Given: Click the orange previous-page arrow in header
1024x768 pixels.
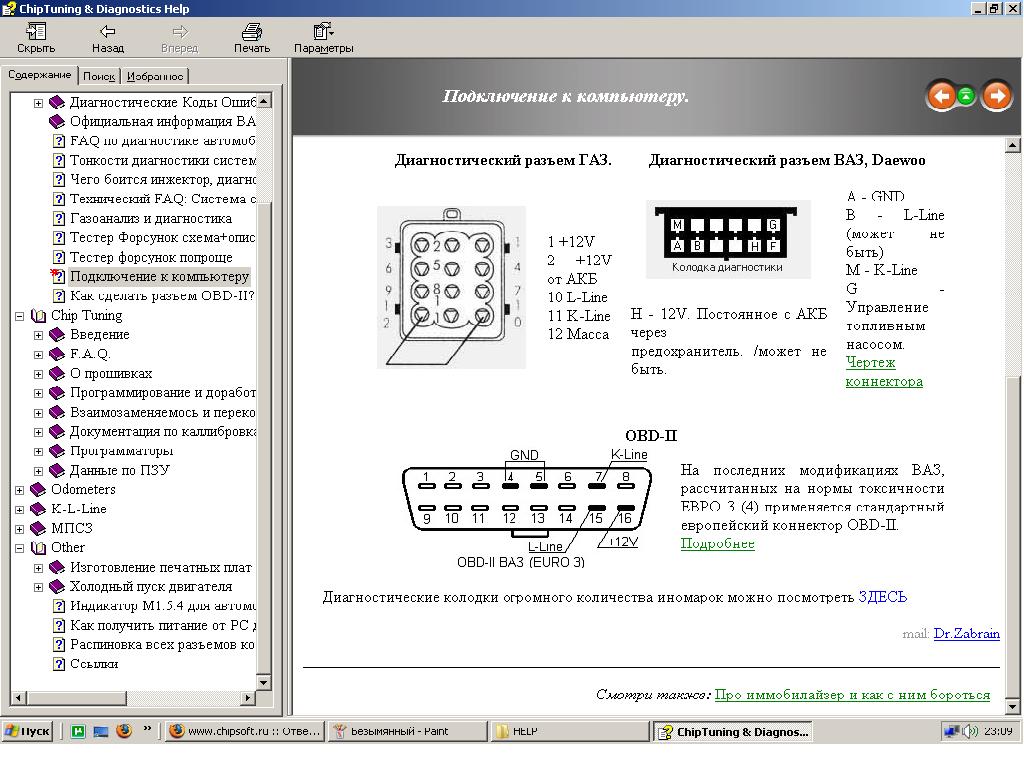Looking at the screenshot, I should pos(941,96).
